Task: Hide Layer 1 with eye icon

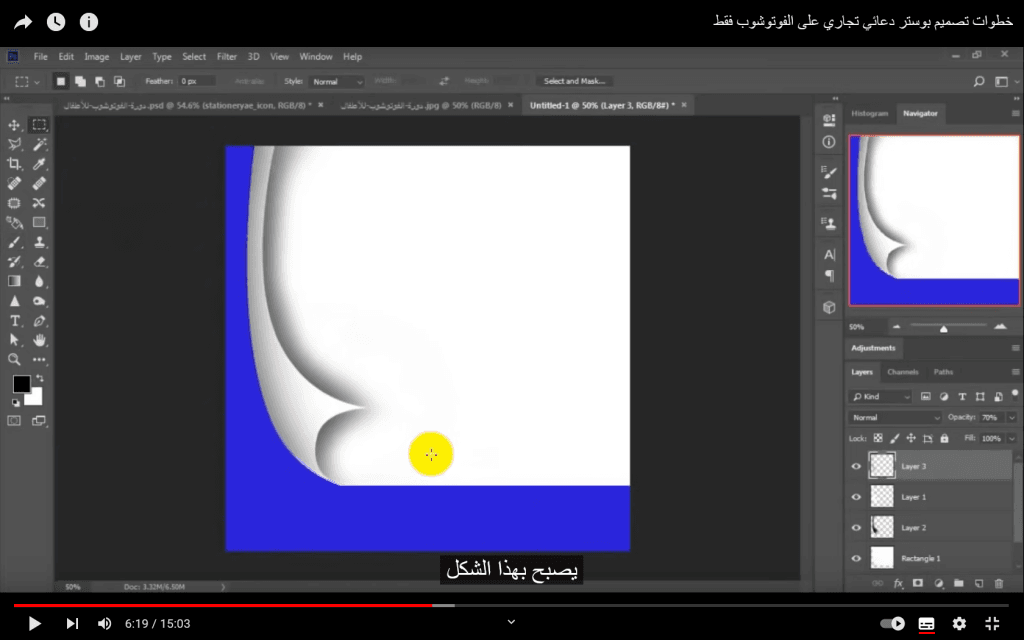Action: [x=856, y=497]
